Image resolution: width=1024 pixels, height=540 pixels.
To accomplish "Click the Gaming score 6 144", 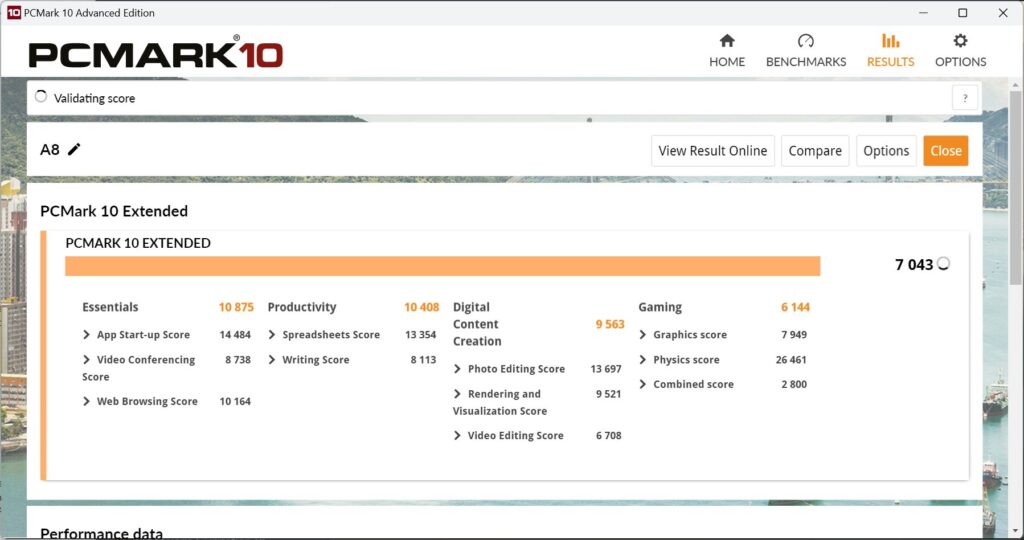I will point(795,307).
